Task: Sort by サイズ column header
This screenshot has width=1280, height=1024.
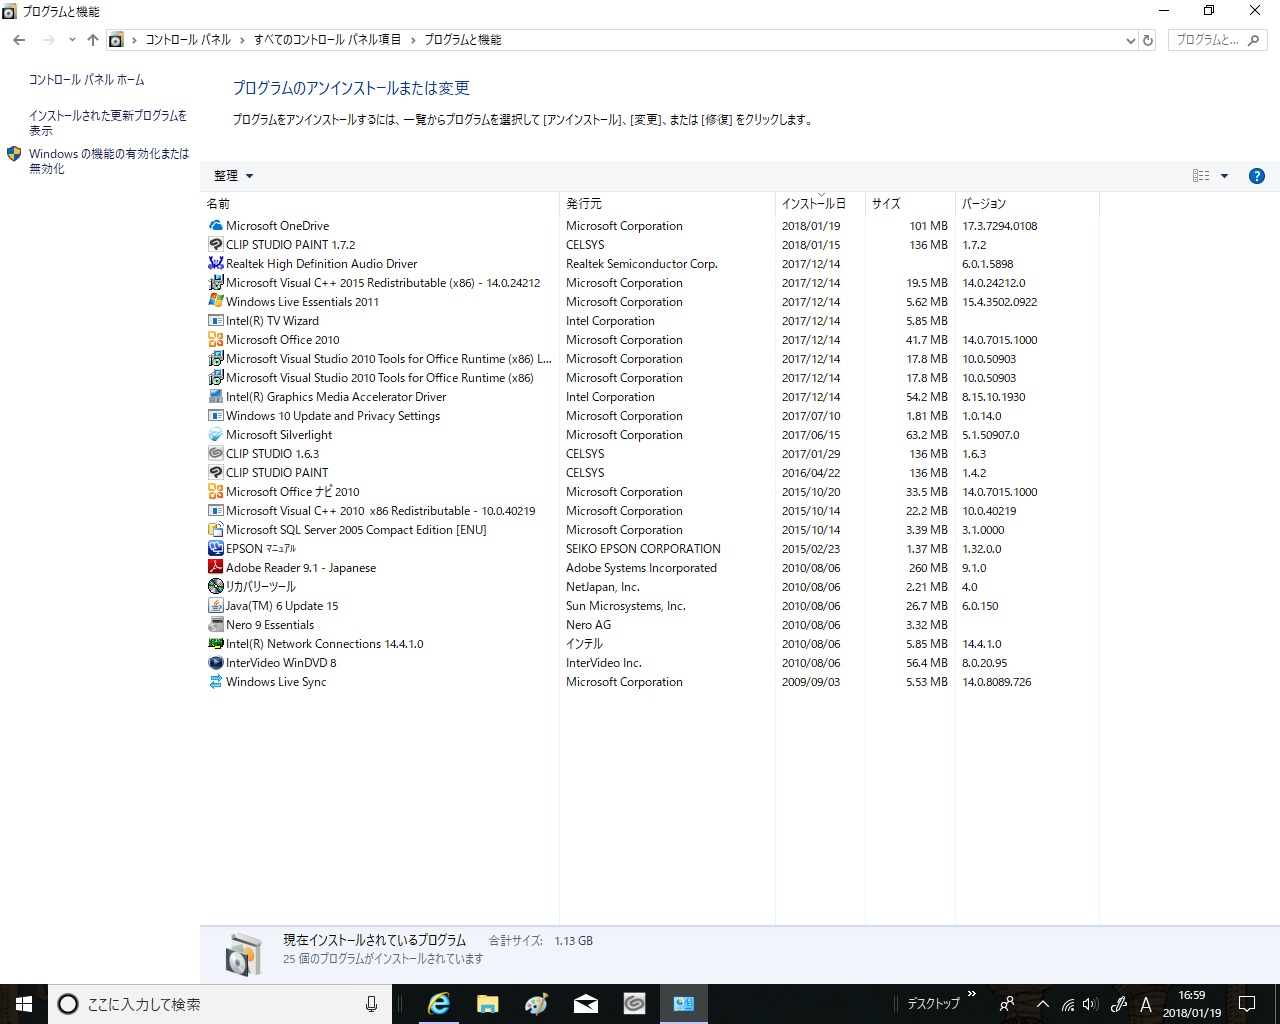Action: pos(910,203)
